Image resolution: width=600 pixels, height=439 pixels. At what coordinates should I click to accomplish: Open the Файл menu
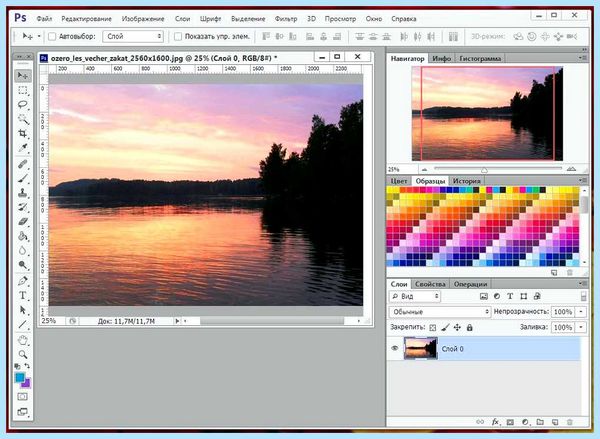[x=44, y=19]
